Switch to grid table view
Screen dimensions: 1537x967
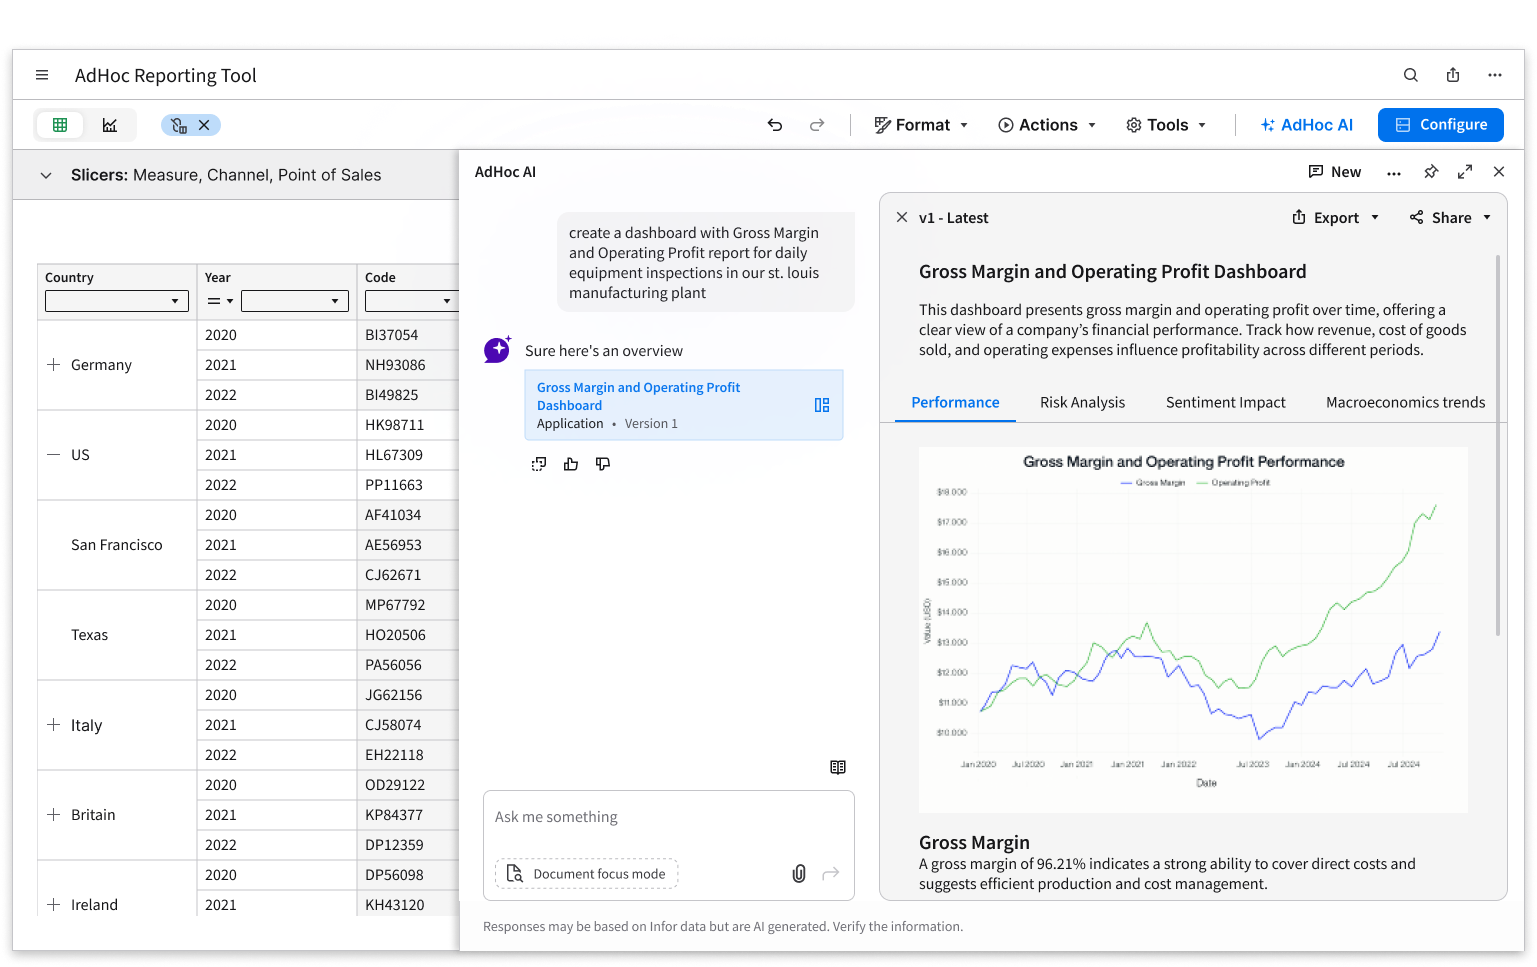[x=60, y=125]
